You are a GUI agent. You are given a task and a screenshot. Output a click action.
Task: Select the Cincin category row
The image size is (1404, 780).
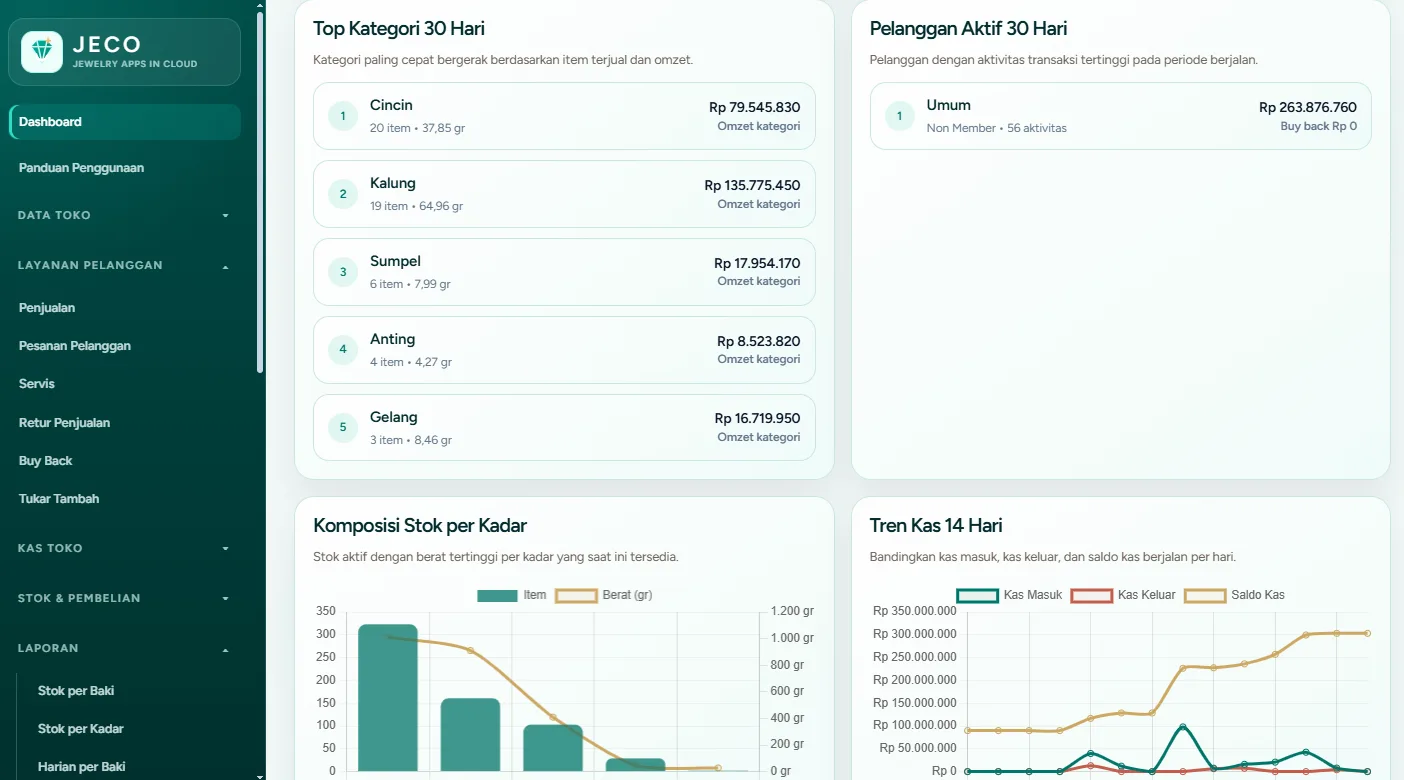tap(564, 116)
